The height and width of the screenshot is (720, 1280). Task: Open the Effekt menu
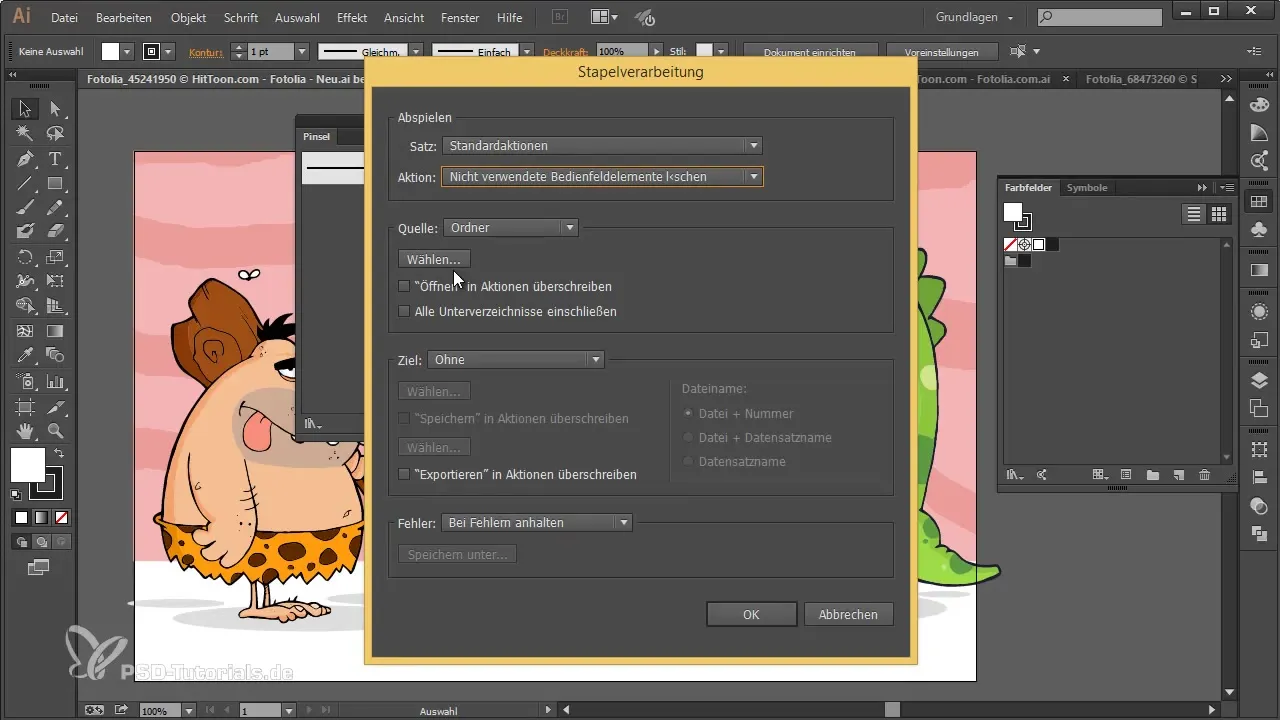point(352,18)
